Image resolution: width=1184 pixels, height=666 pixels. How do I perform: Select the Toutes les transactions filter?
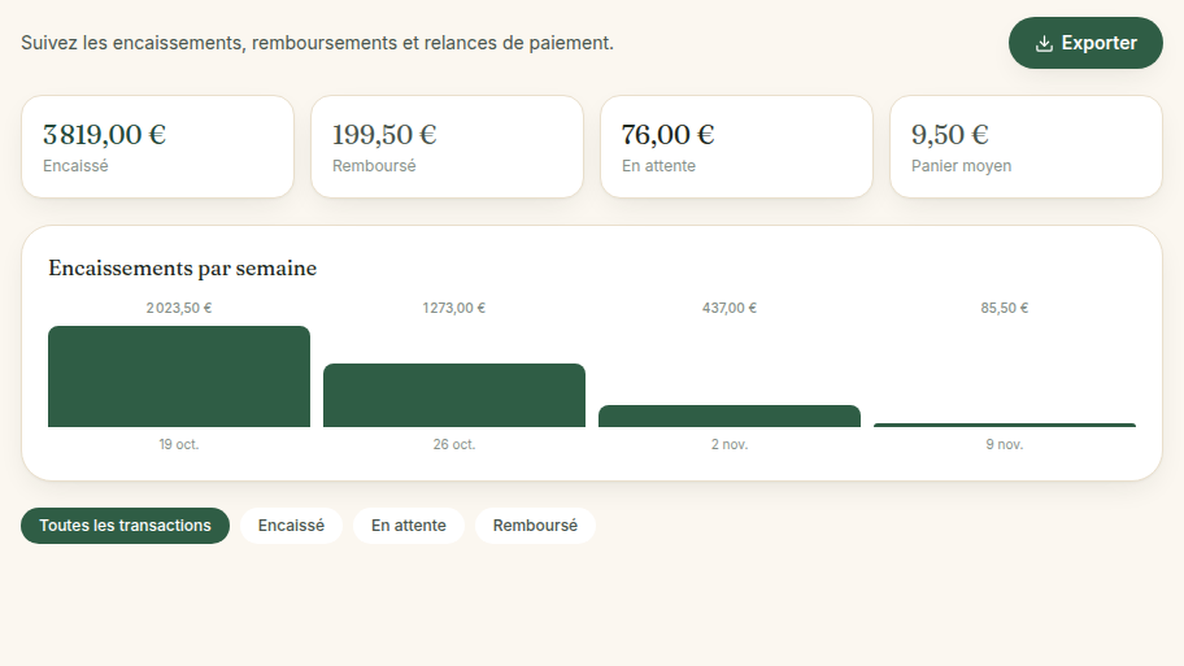125,526
